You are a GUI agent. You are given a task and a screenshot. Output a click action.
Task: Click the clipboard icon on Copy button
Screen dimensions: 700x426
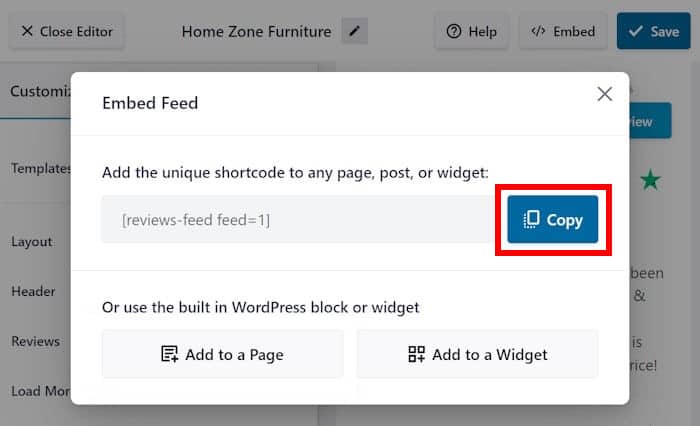click(x=532, y=219)
